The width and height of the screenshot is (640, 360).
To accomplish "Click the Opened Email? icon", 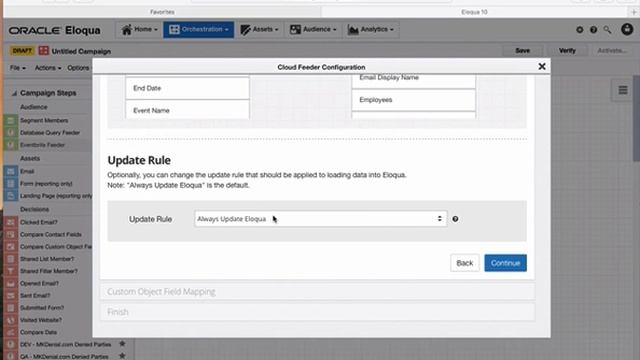I will [11, 283].
